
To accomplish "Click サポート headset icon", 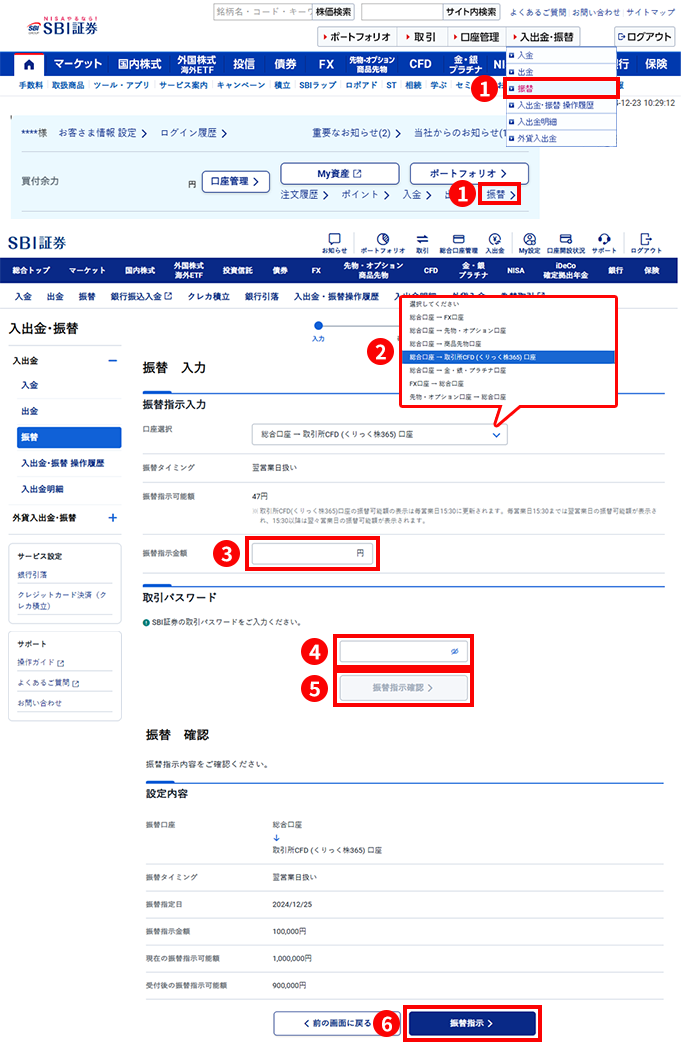I will 604,243.
